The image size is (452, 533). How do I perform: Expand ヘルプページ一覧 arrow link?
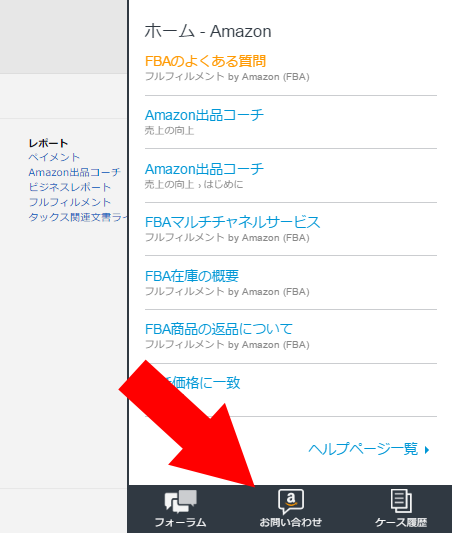coord(369,449)
